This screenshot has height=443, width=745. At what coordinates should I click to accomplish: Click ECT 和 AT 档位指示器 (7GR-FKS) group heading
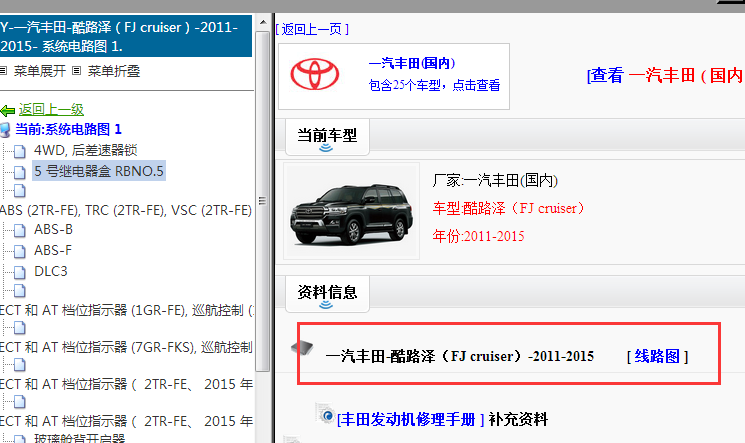[x=126, y=347]
